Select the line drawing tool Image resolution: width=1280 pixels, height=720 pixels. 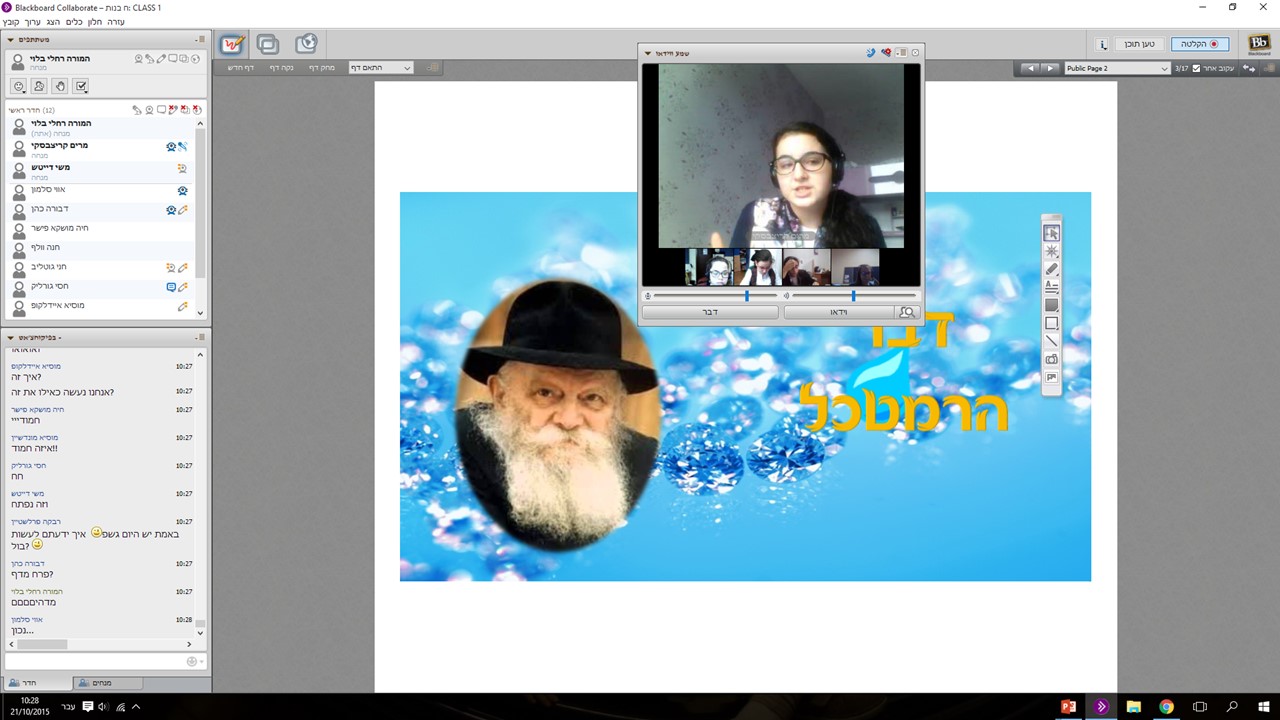[1051, 341]
